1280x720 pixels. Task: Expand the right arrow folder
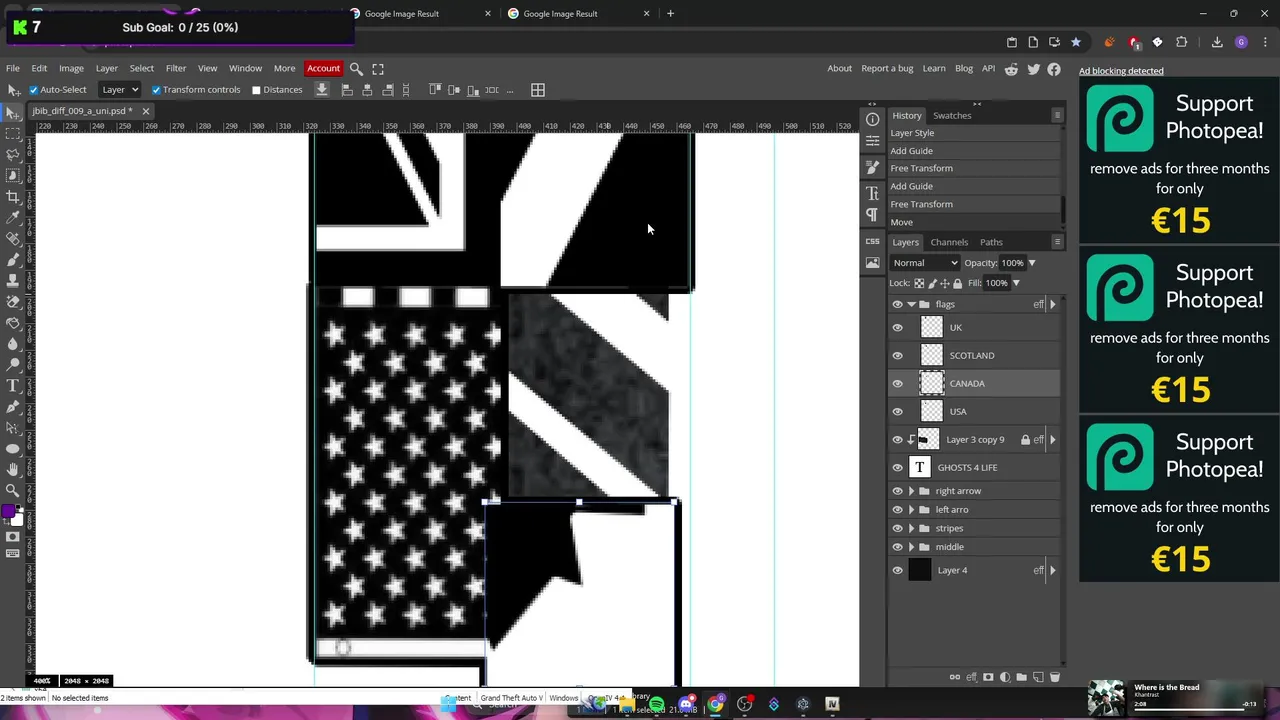911,491
